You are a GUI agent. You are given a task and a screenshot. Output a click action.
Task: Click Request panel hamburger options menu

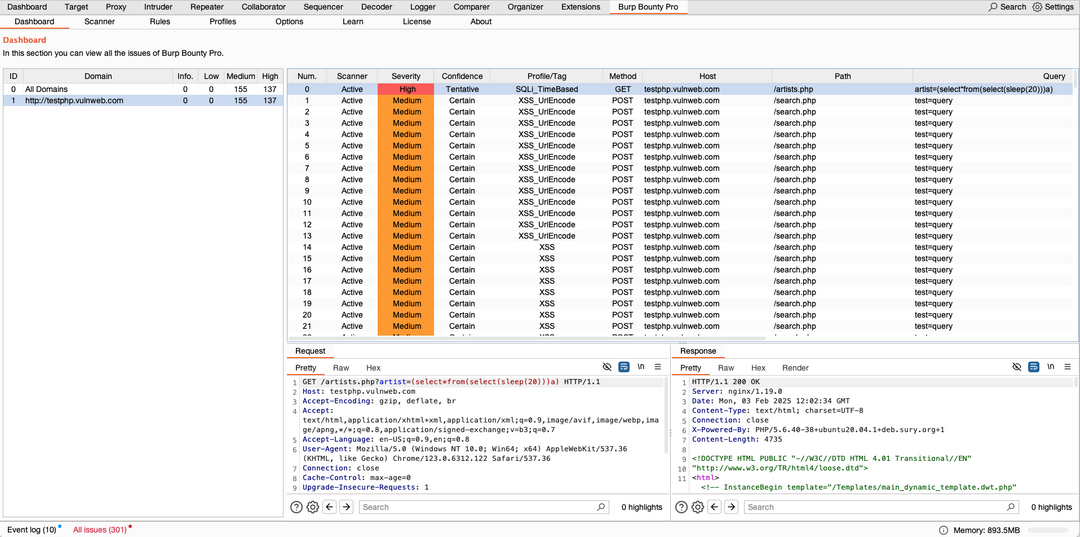click(657, 367)
